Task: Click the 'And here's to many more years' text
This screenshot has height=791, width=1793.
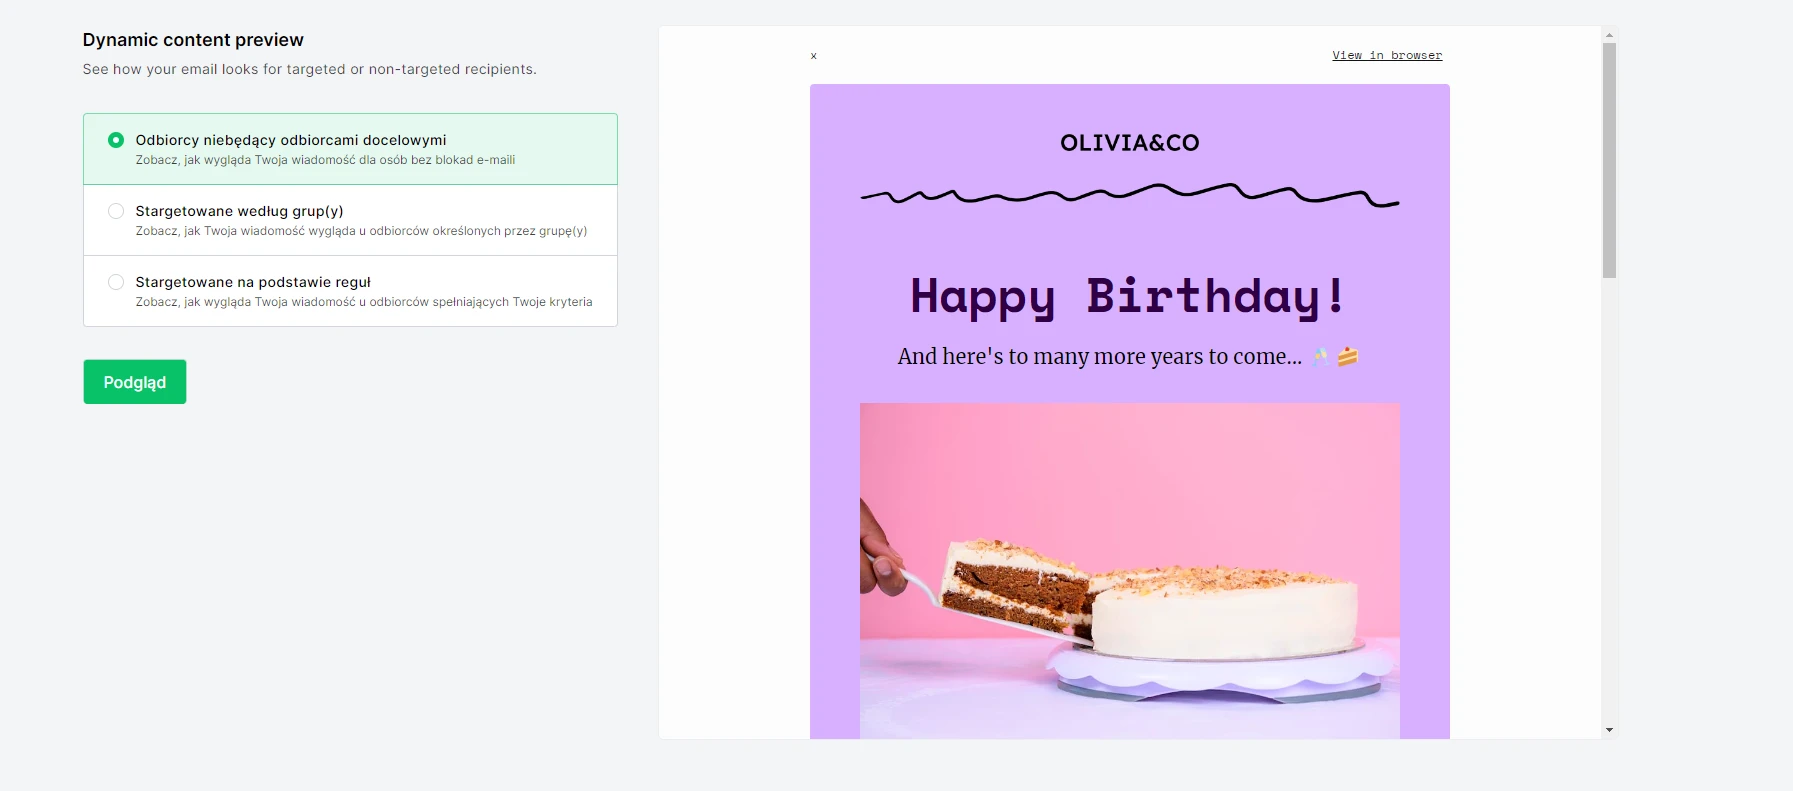Action: coord(1099,357)
